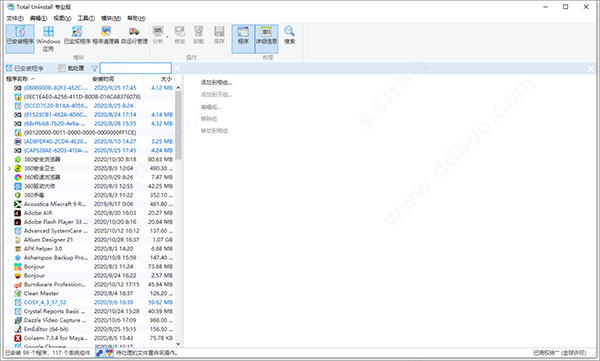Image resolution: width=600 pixels, height=361 pixels.
Task: Click the 360 Security Browser green icon
Action: [x=18, y=159]
